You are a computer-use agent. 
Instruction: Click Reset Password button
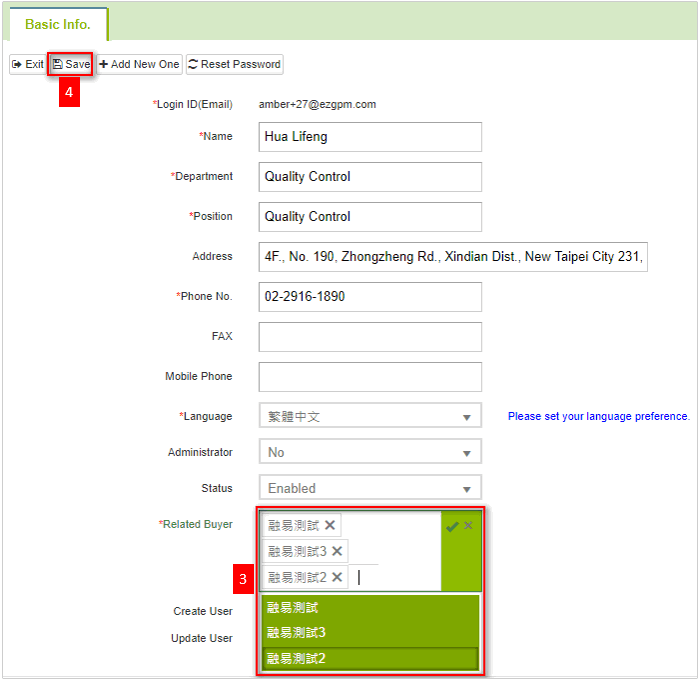point(234,64)
